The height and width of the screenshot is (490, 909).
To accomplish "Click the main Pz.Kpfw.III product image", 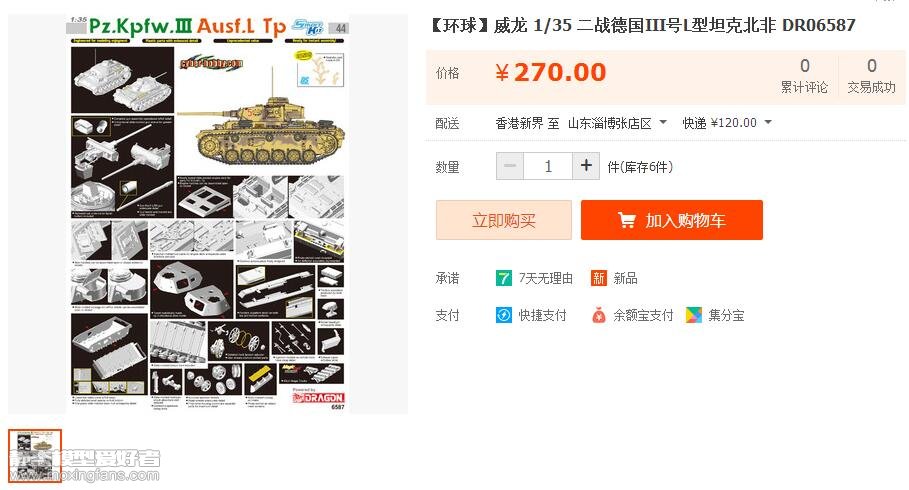I will pyautogui.click(x=208, y=213).
